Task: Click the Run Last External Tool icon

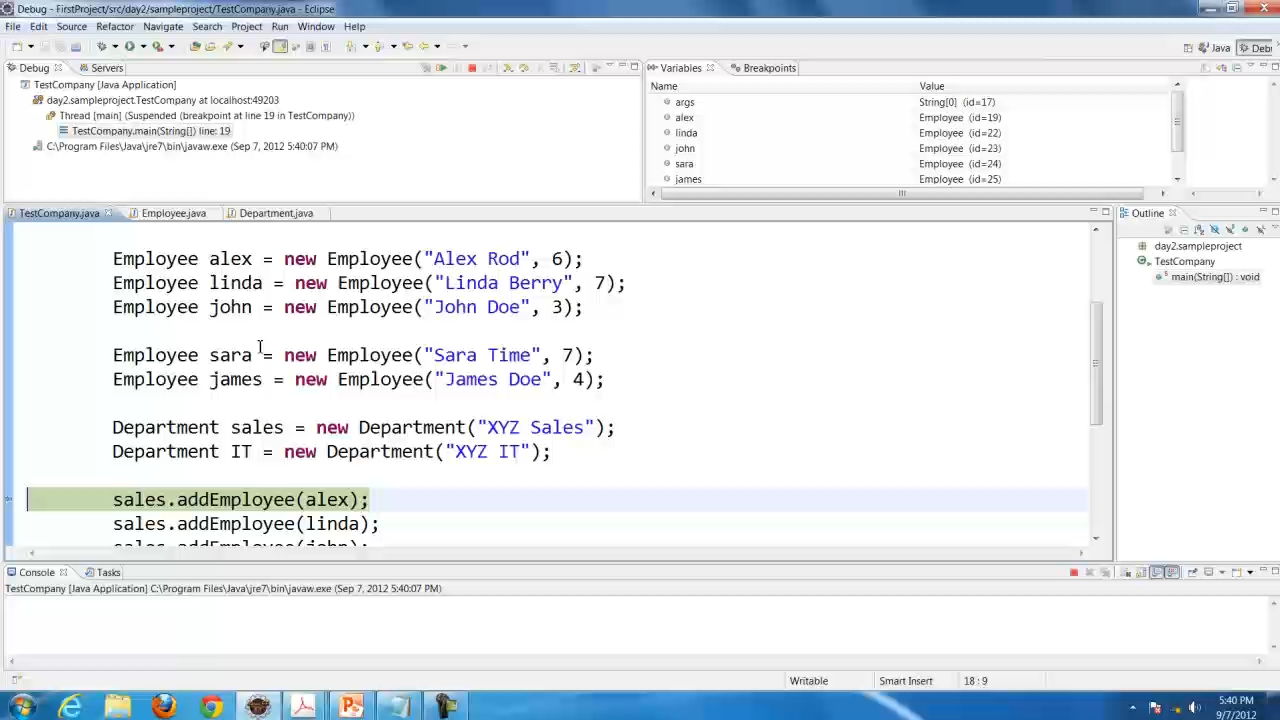Action: pos(158,46)
